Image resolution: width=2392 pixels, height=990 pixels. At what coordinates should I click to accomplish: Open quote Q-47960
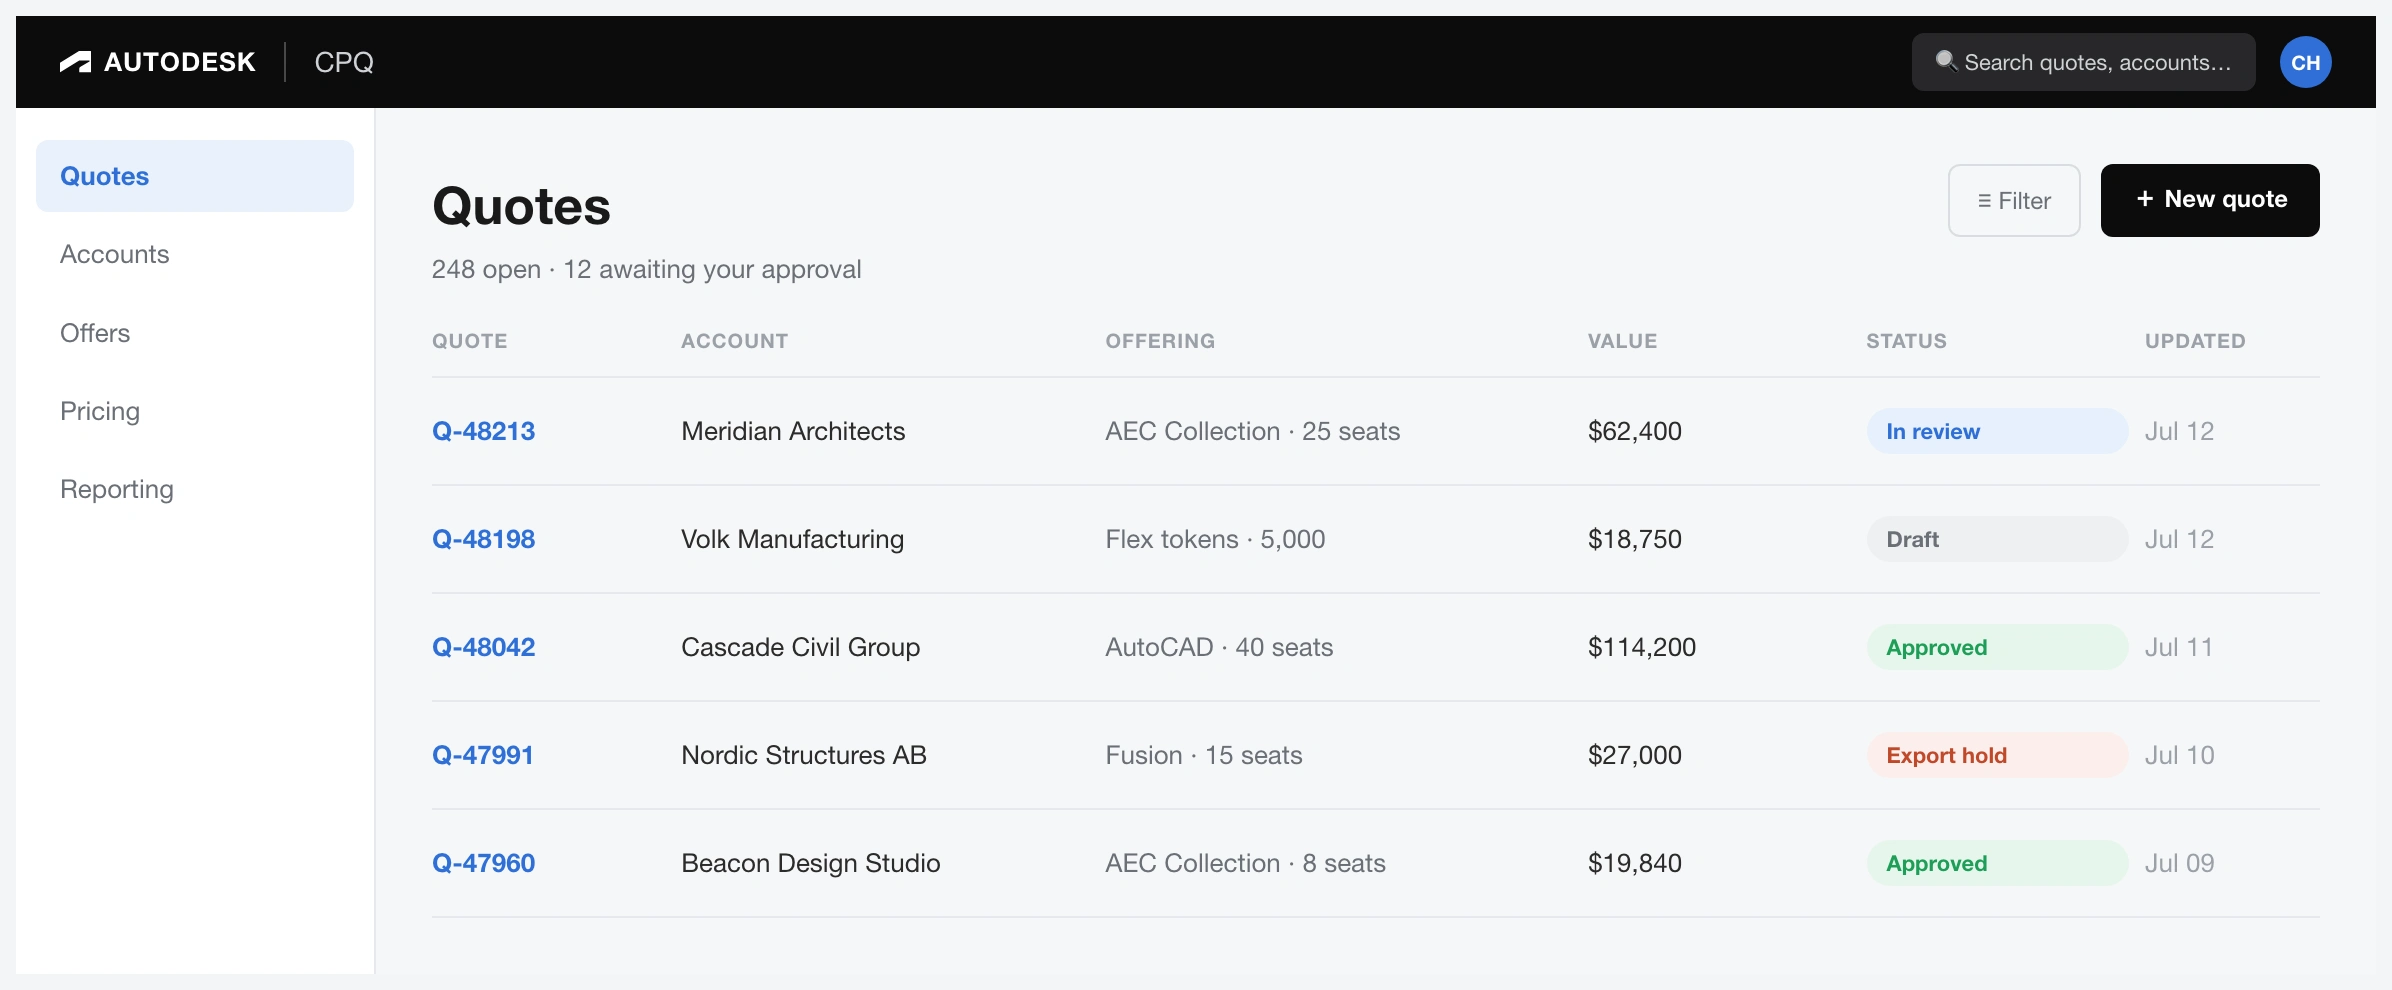[x=483, y=863]
